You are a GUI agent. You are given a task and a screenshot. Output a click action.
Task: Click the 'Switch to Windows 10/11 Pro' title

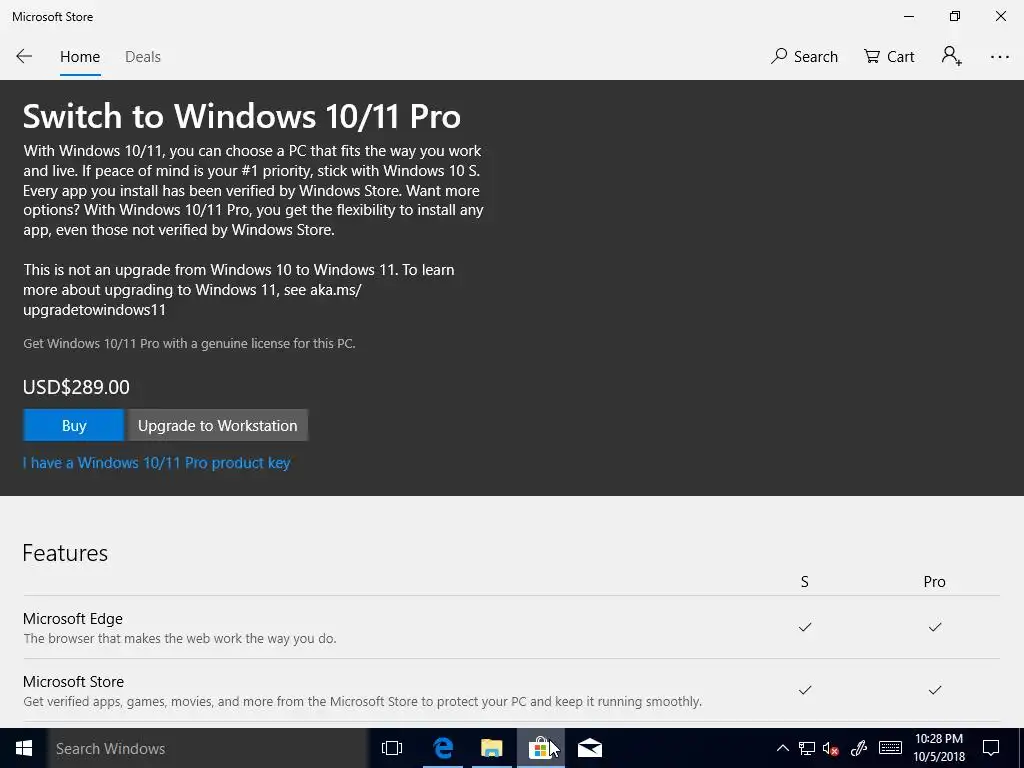(x=242, y=117)
